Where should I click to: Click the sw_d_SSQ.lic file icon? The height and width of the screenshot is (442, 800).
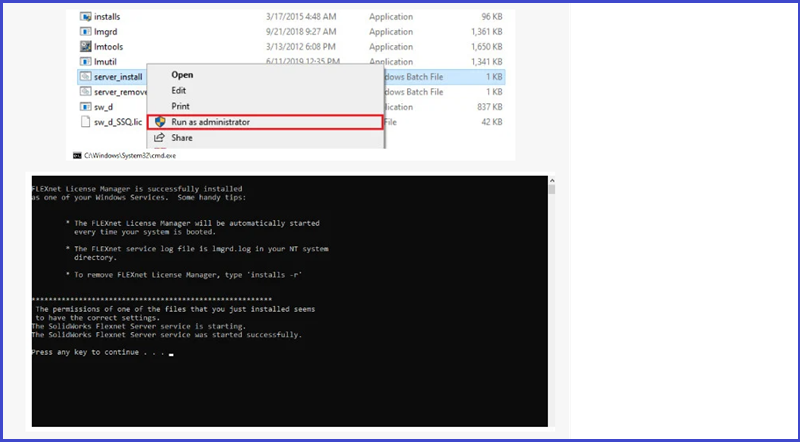pyautogui.click(x=85, y=122)
